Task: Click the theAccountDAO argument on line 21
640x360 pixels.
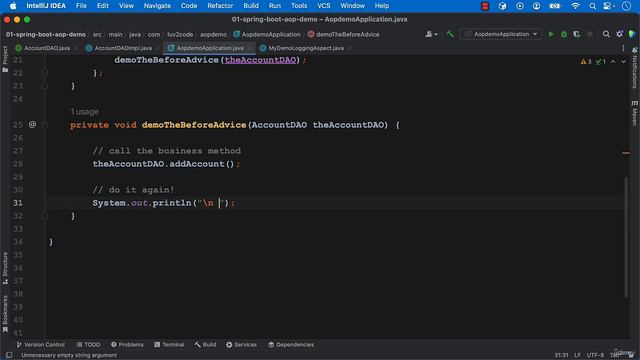Action: 260,60
